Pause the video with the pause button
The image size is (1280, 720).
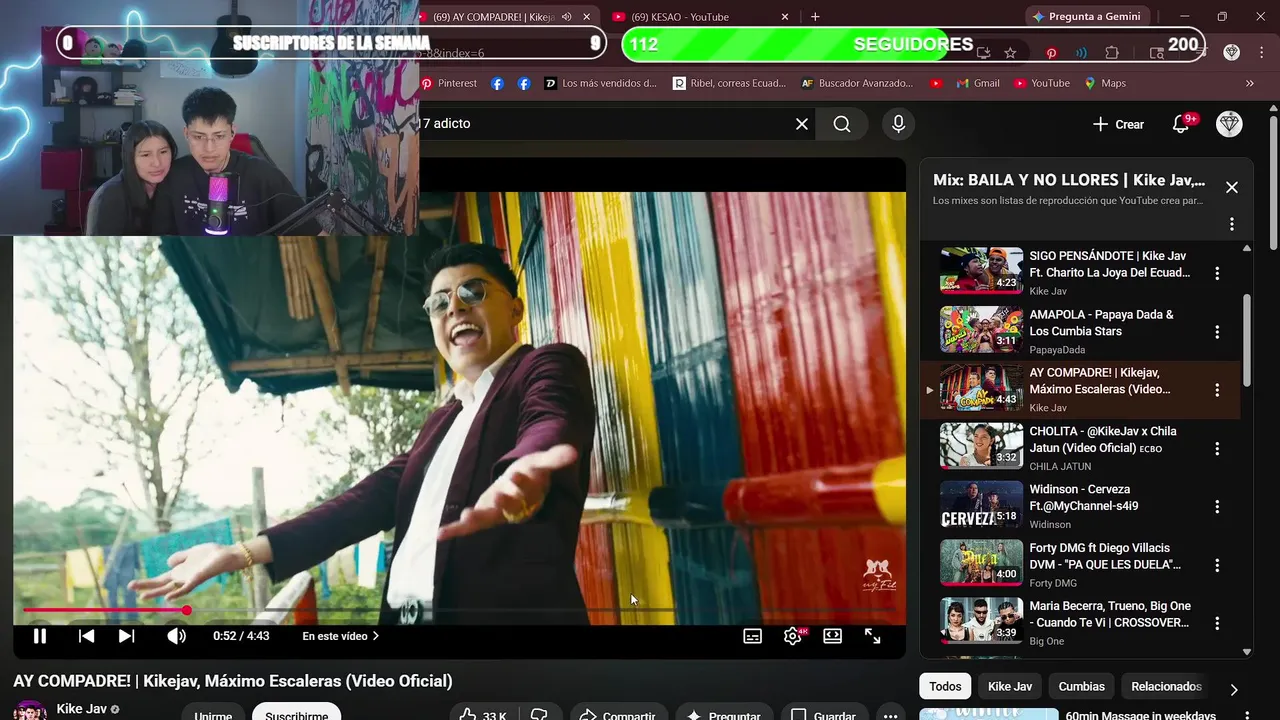[40, 636]
